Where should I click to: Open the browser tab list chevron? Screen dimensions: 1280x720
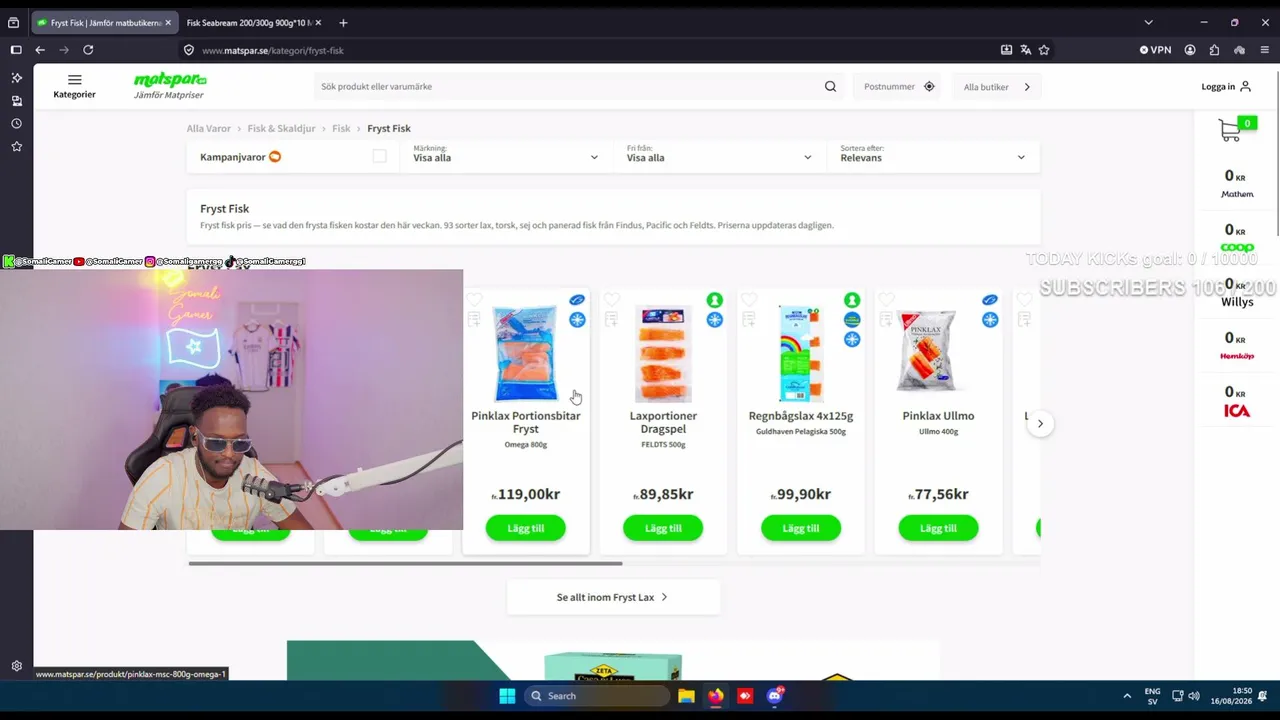1148,22
